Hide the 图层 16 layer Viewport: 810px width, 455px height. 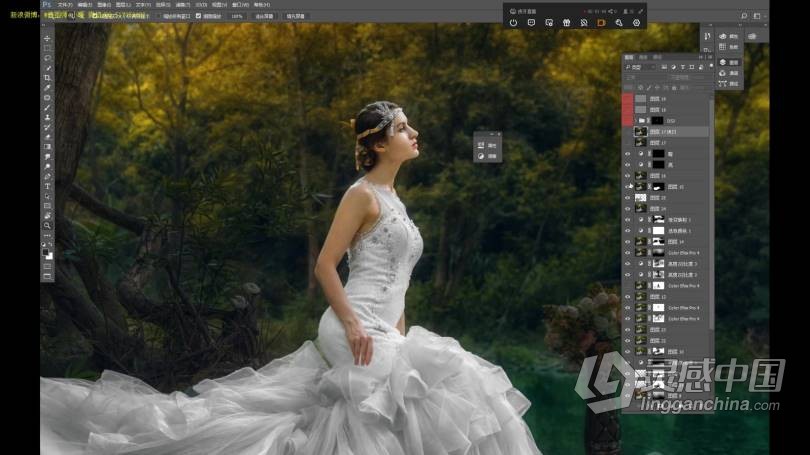click(x=628, y=176)
